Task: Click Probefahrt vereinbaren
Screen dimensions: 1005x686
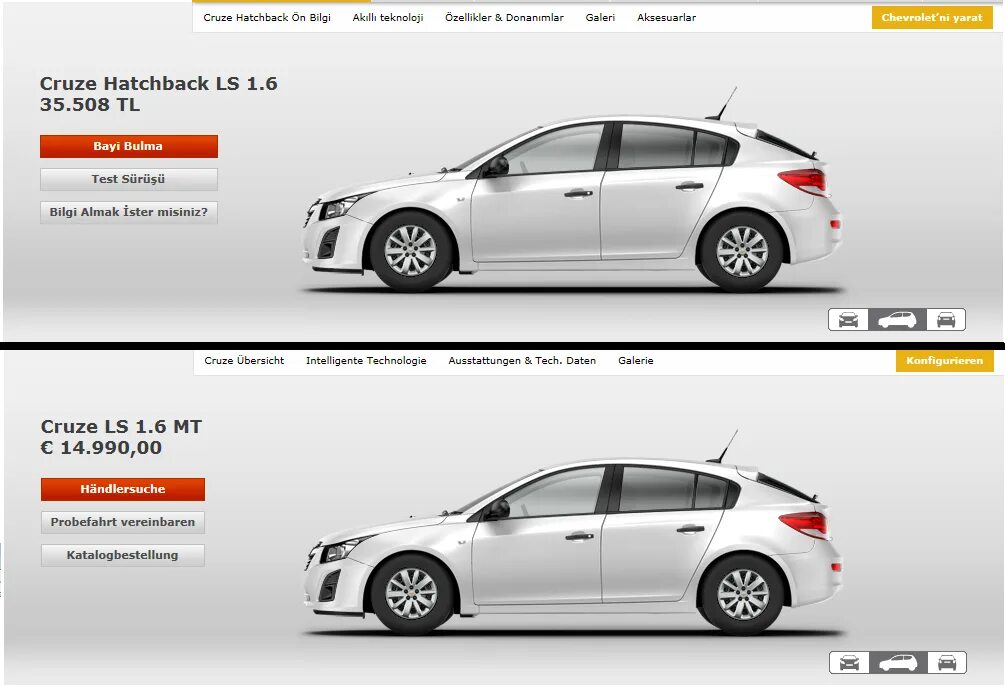Action: (122, 522)
